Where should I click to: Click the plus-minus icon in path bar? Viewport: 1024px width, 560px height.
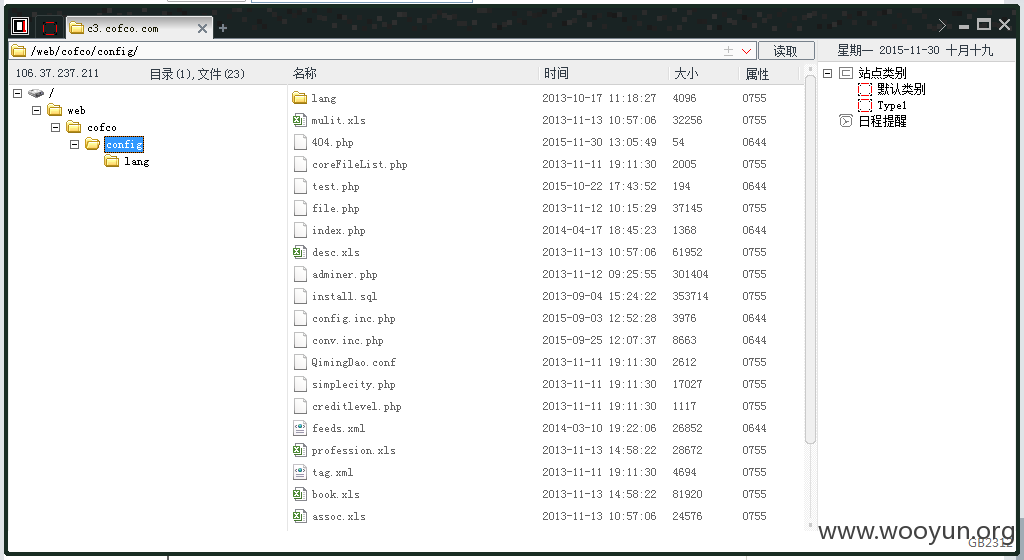point(728,51)
